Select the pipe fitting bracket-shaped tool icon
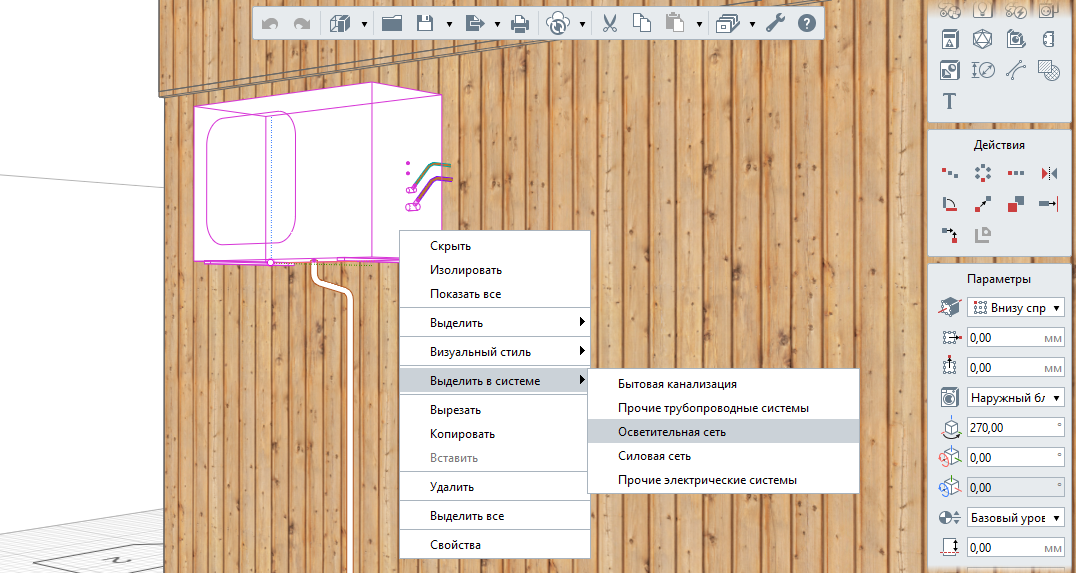Screen dimensions: 1076x573 (x=1049, y=39)
